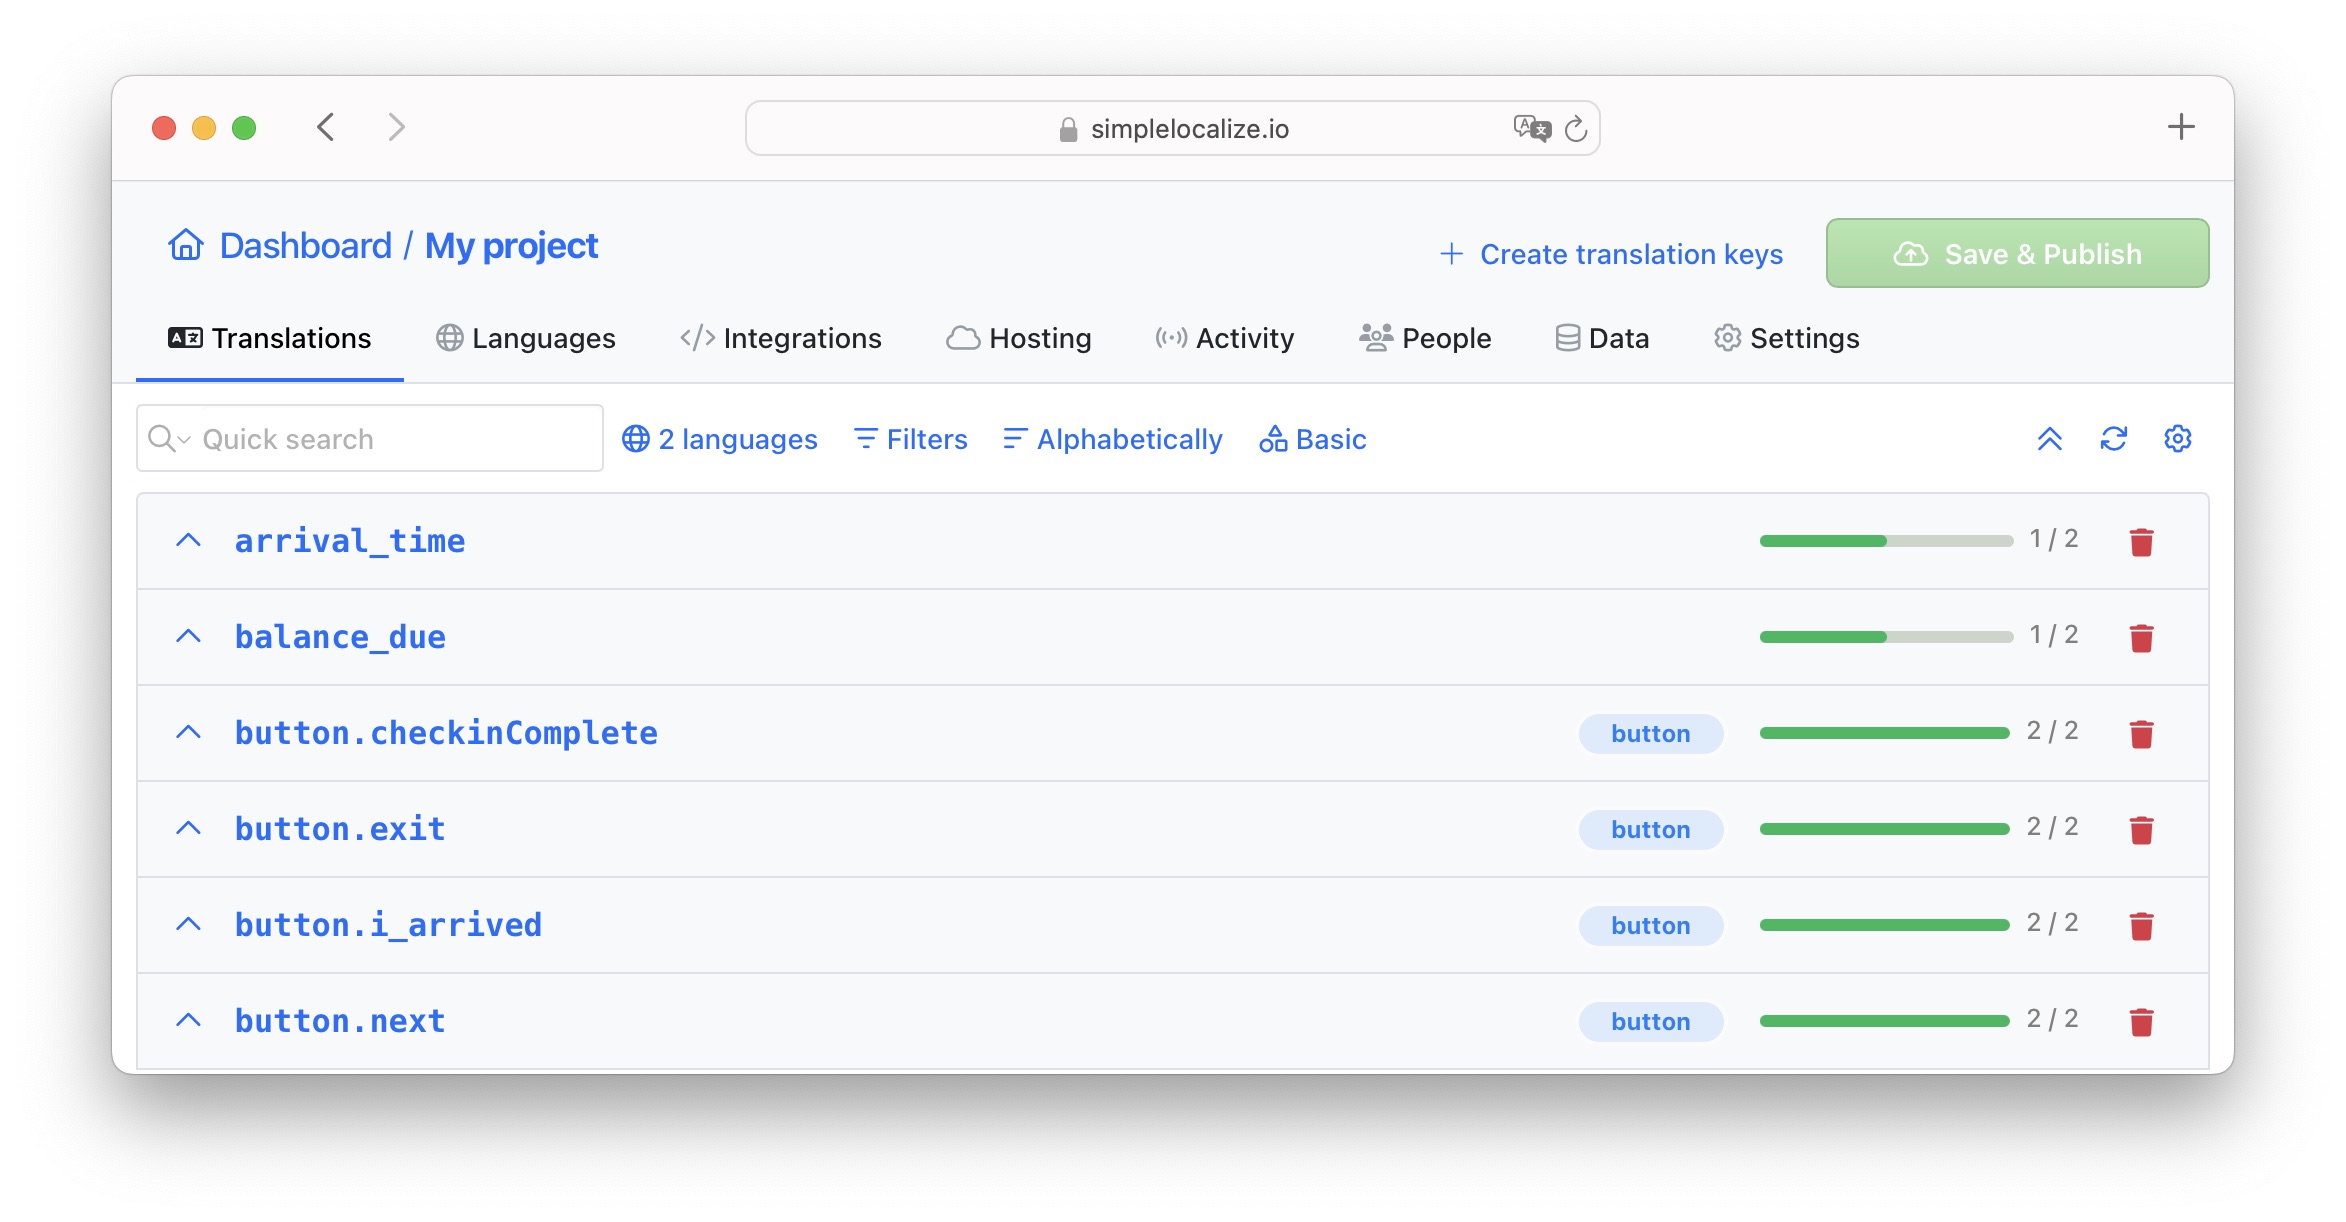Click the Quick search input field
Image resolution: width=2346 pixels, height=1222 pixels.
[x=371, y=439]
